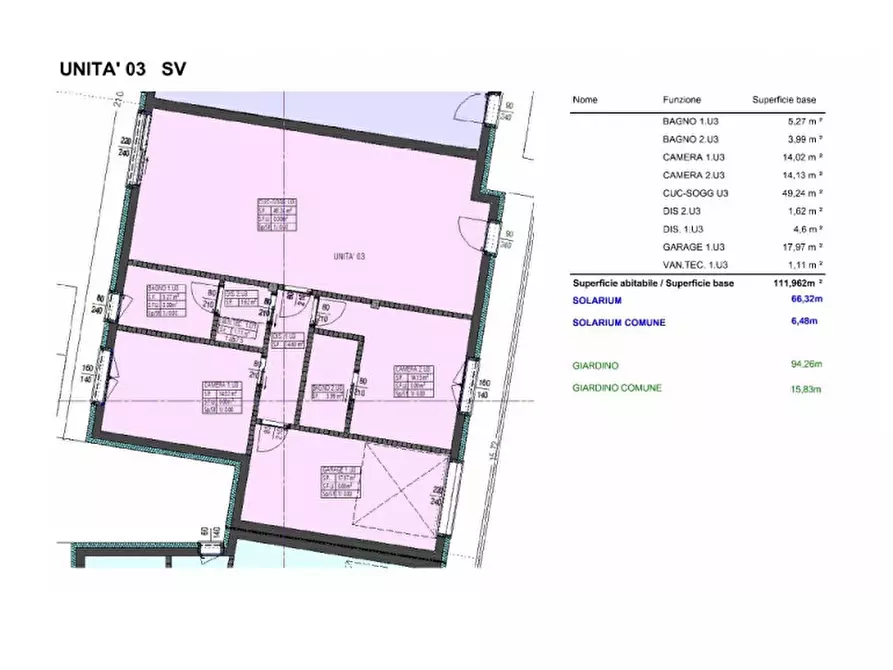This screenshot has width=893, height=670.
Task: Click the BAGNO 2.U3 row label
Action: tap(690, 139)
